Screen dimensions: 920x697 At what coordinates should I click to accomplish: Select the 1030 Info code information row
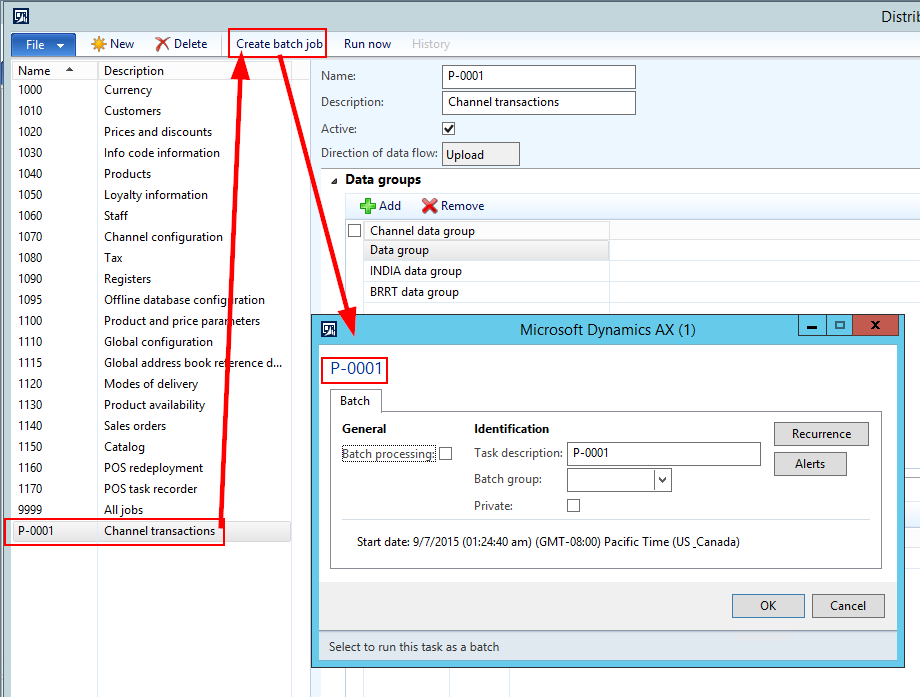[151, 153]
